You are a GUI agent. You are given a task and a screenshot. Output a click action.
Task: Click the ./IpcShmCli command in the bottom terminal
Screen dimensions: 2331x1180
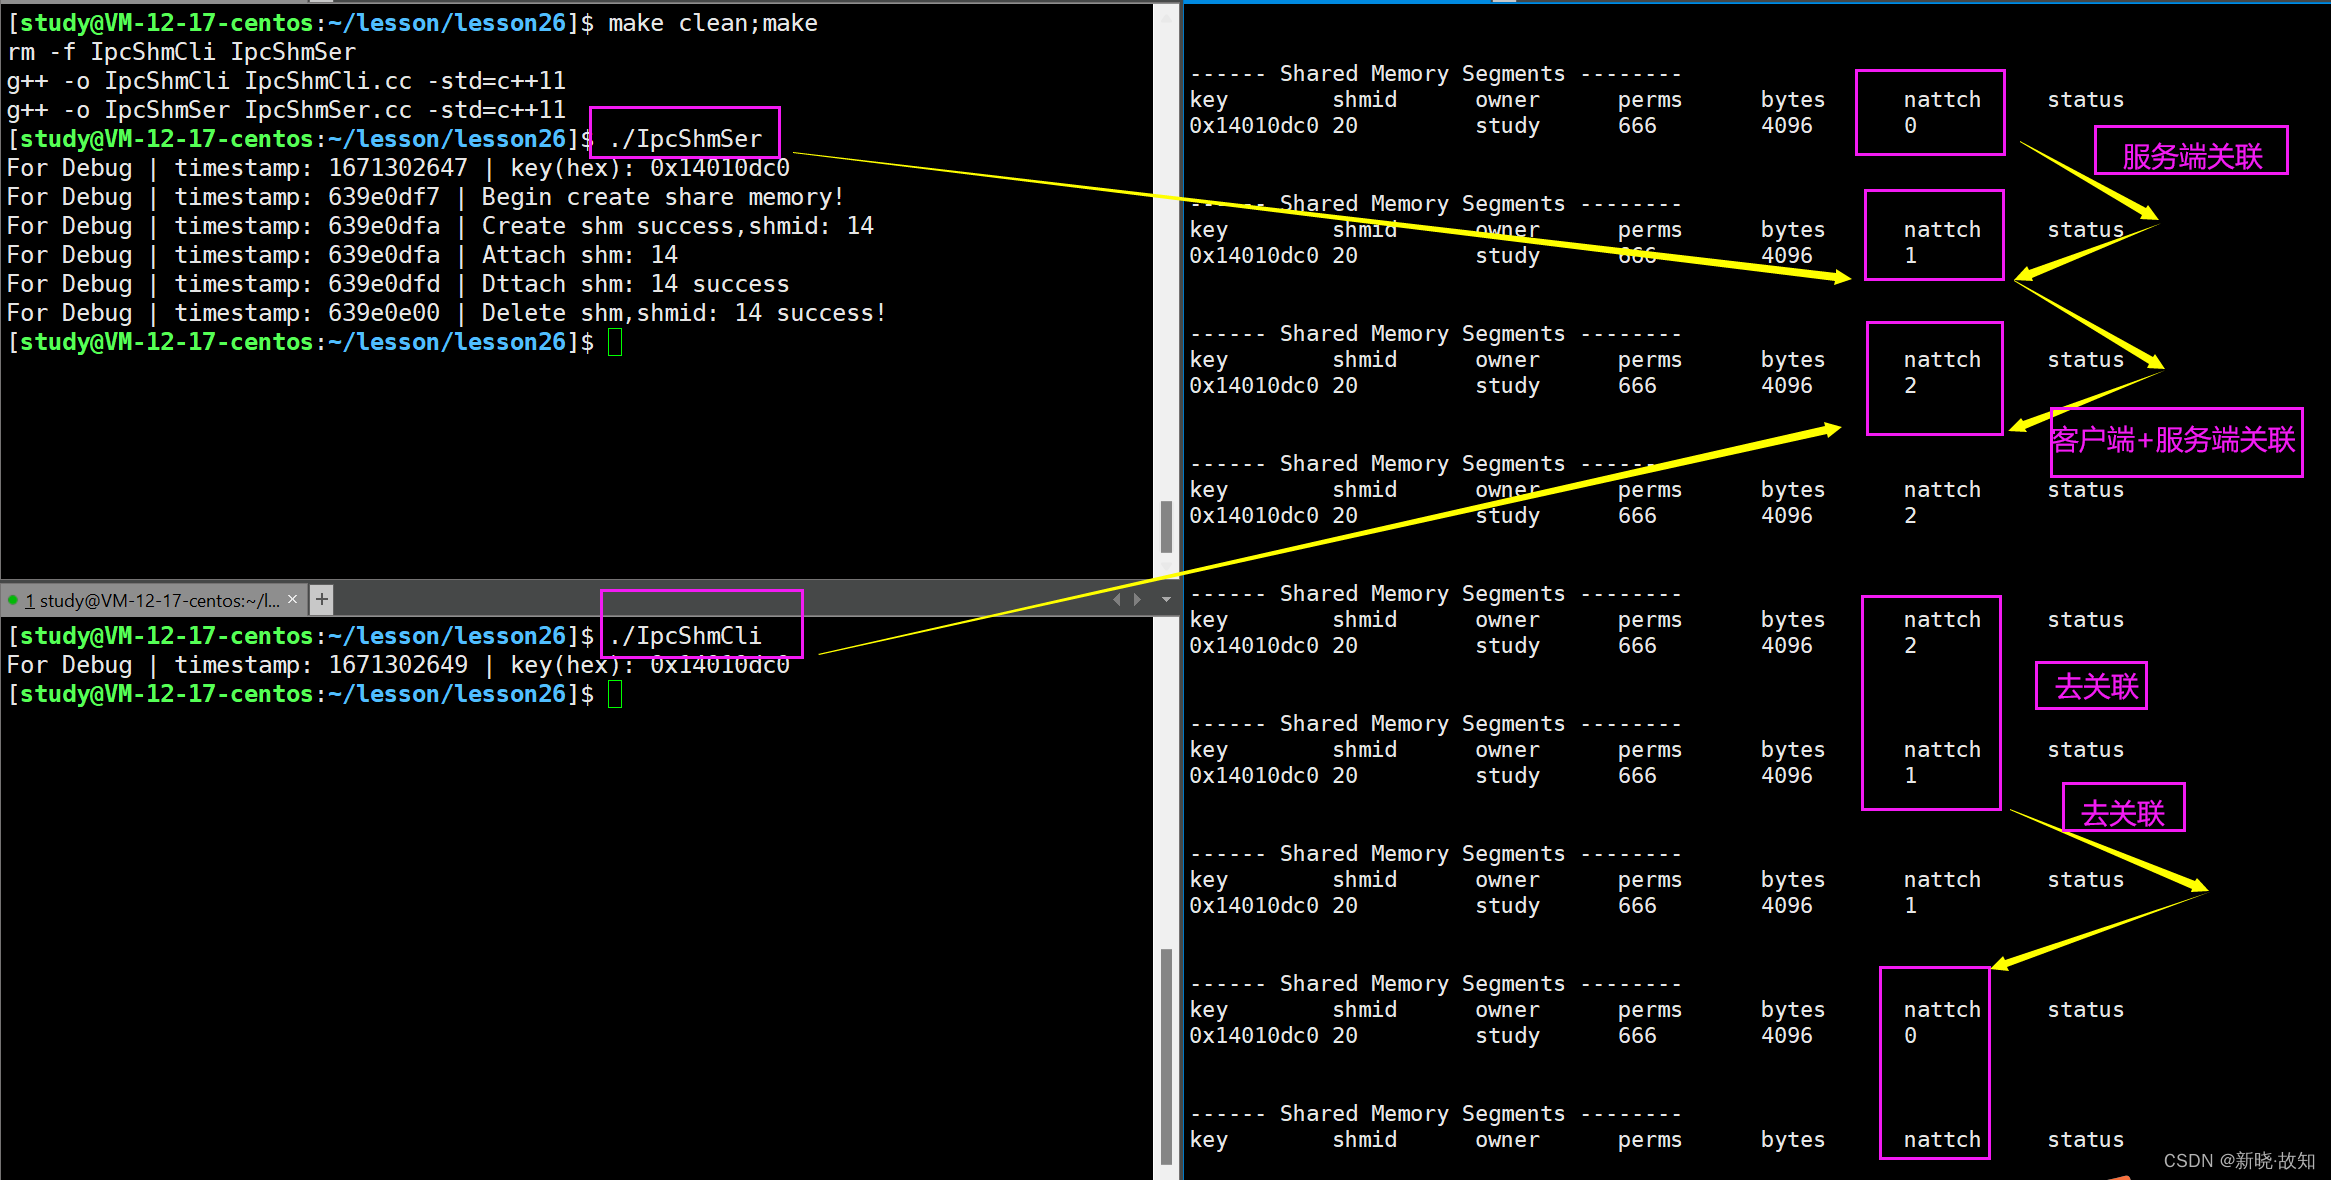point(685,636)
